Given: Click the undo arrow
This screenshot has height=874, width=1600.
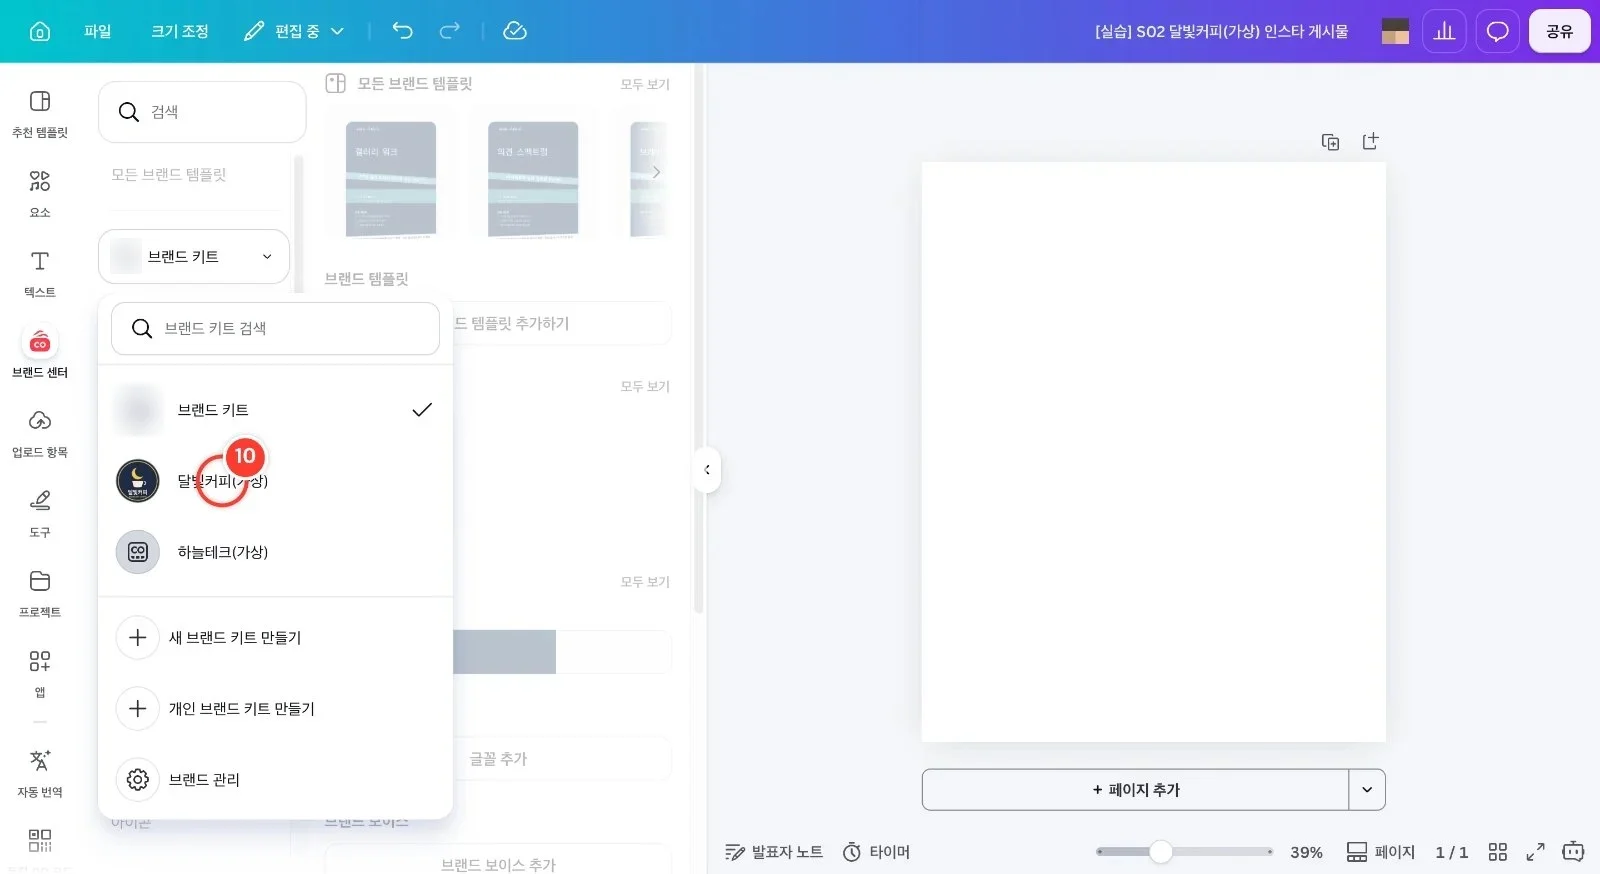Looking at the screenshot, I should (x=402, y=31).
